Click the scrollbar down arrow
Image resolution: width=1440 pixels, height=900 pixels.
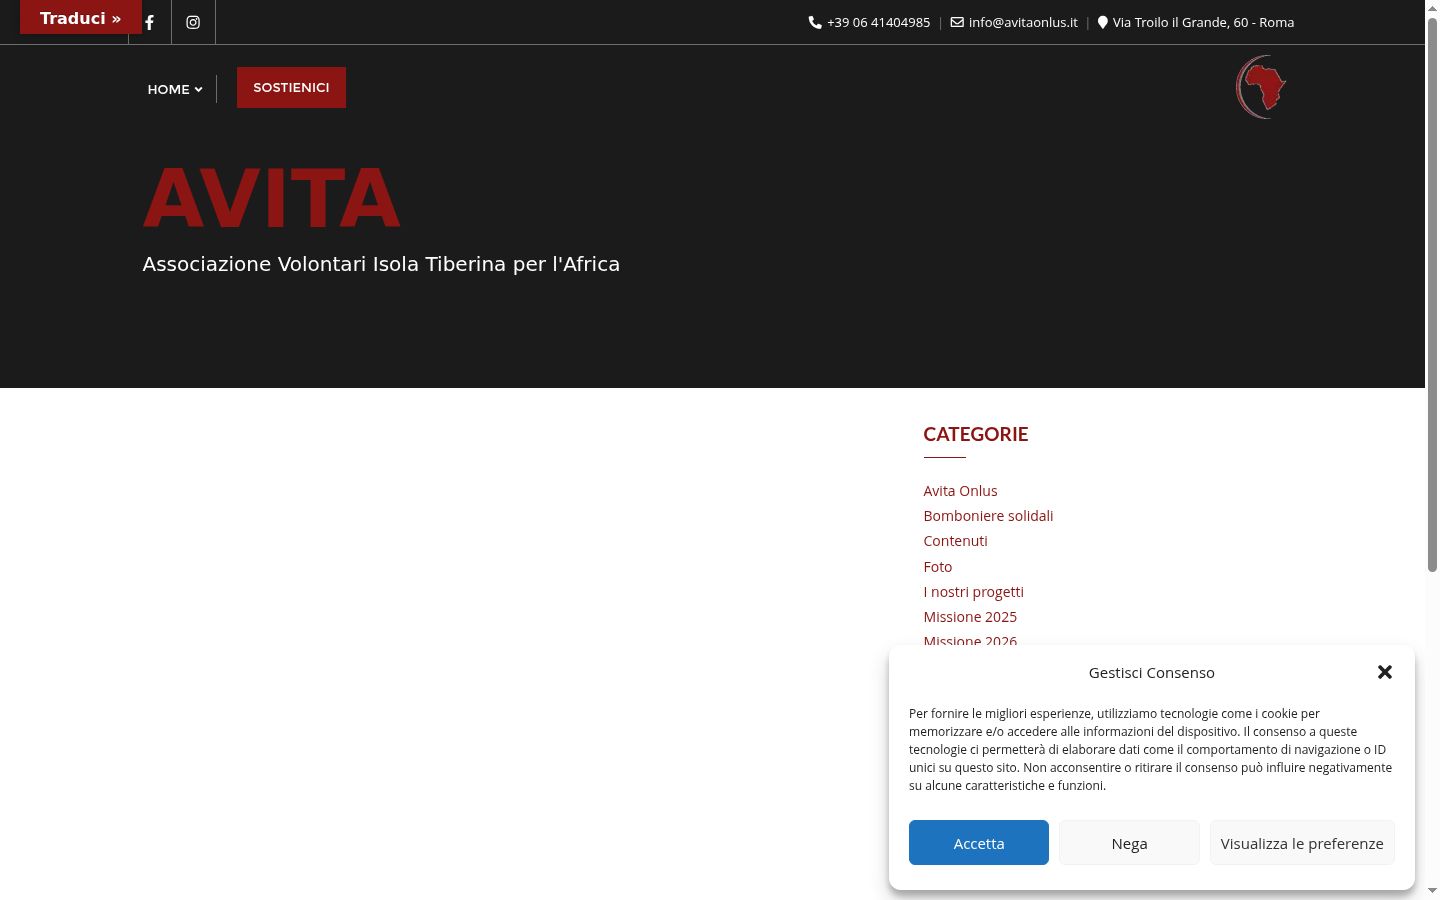click(1432, 891)
